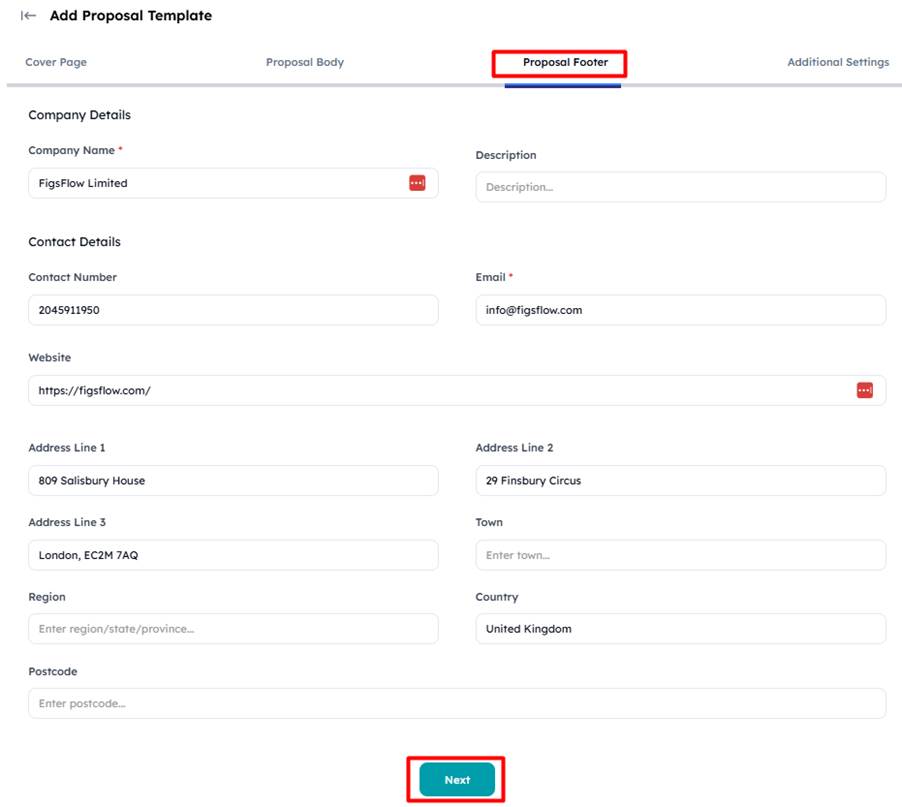902x807 pixels.
Task: Click the Next button
Action: click(457, 779)
